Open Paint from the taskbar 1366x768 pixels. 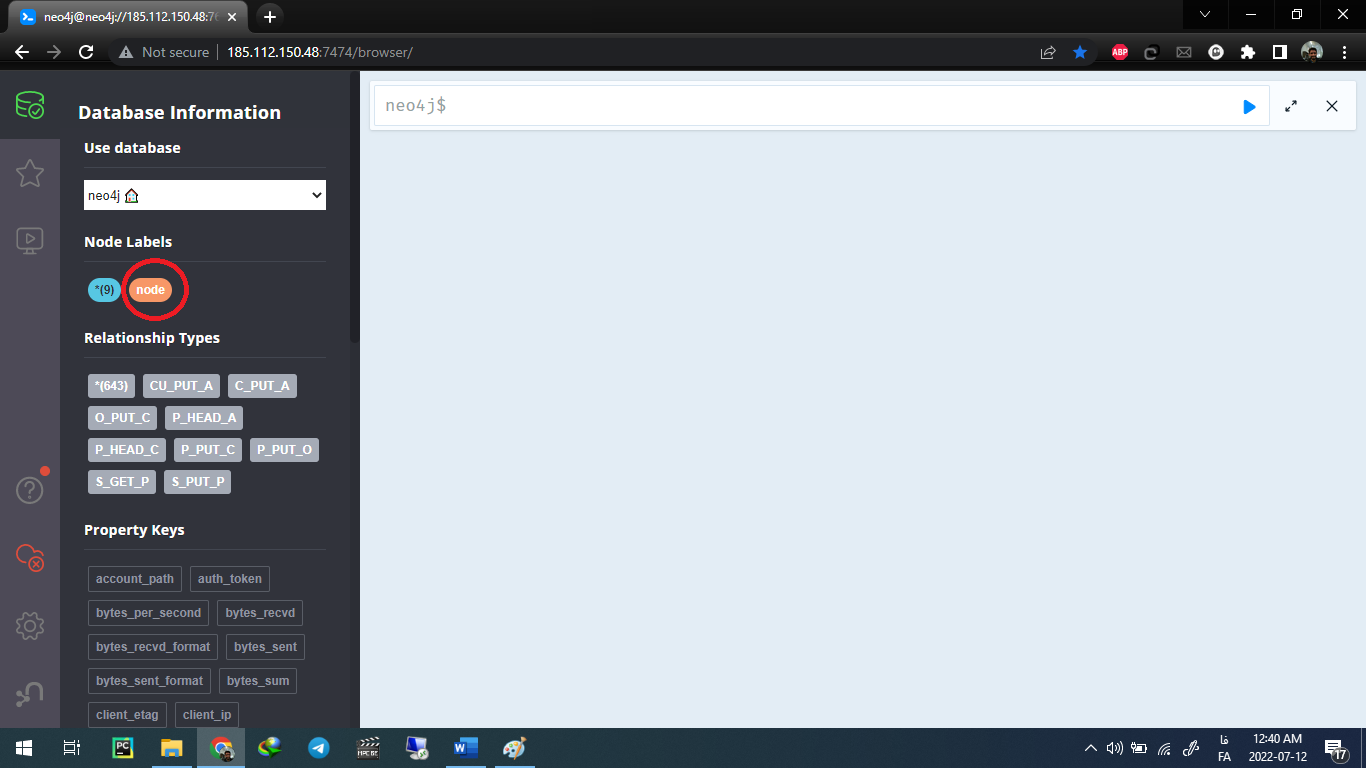tap(514, 748)
